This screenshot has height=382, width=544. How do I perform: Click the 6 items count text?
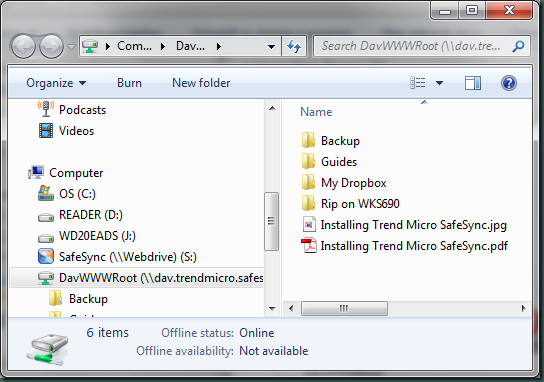(108, 333)
